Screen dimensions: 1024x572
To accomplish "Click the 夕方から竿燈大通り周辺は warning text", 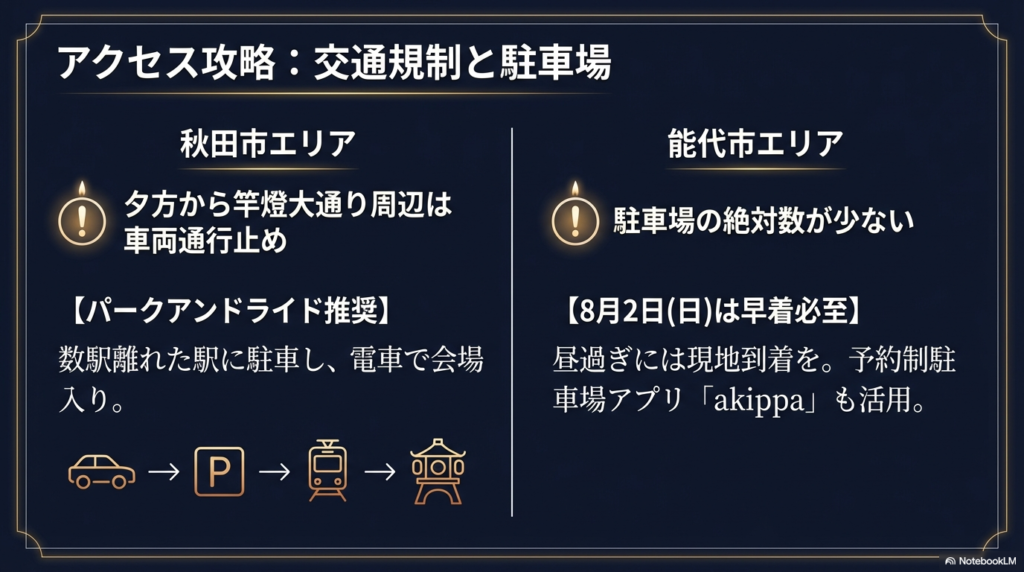I will click(x=288, y=206).
